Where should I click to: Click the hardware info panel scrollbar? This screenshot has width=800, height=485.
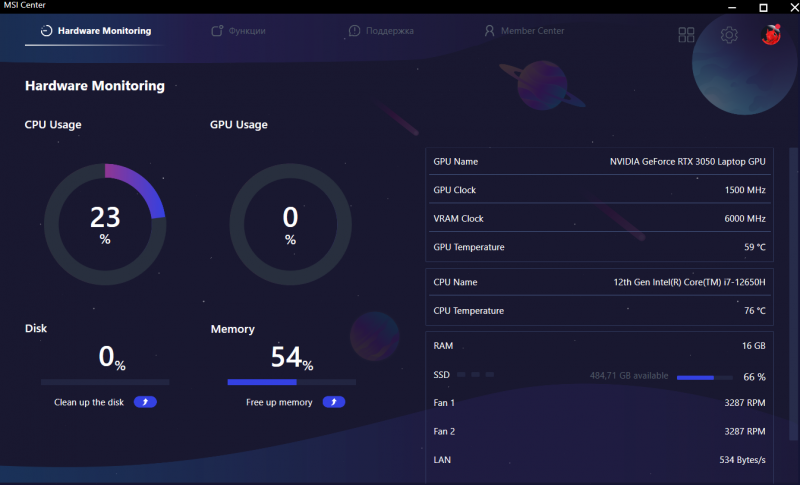coord(793,293)
